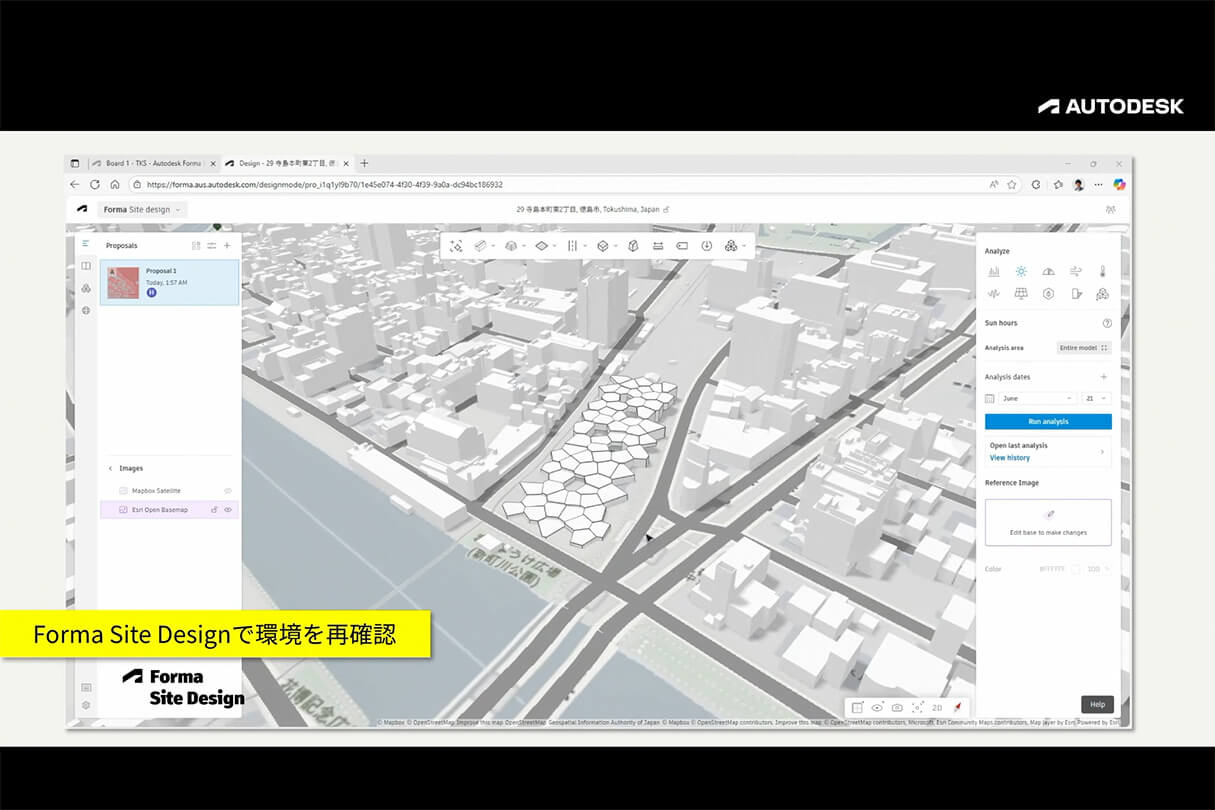Collapse the Images section back chevron

point(110,468)
